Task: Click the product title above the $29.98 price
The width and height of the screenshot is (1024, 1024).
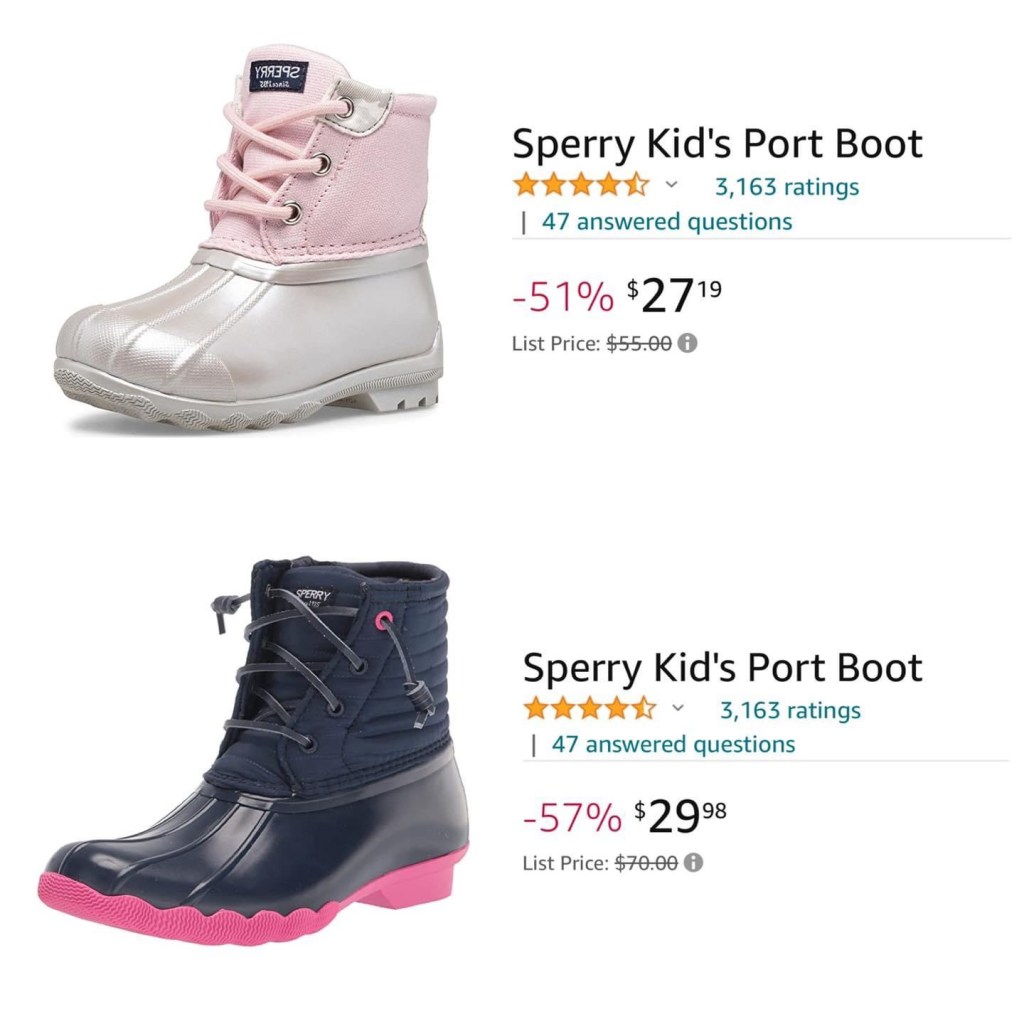Action: (722, 668)
